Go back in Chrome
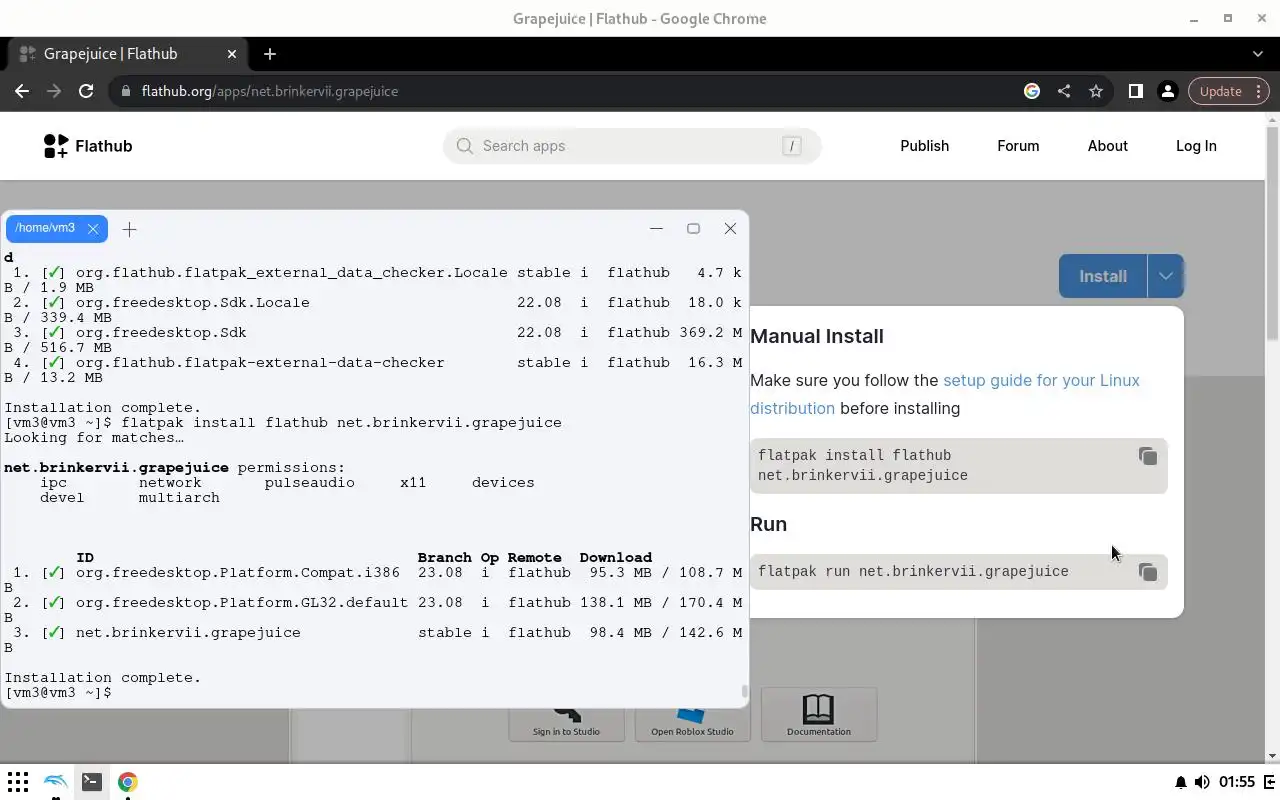The image size is (1280, 800). 22,91
